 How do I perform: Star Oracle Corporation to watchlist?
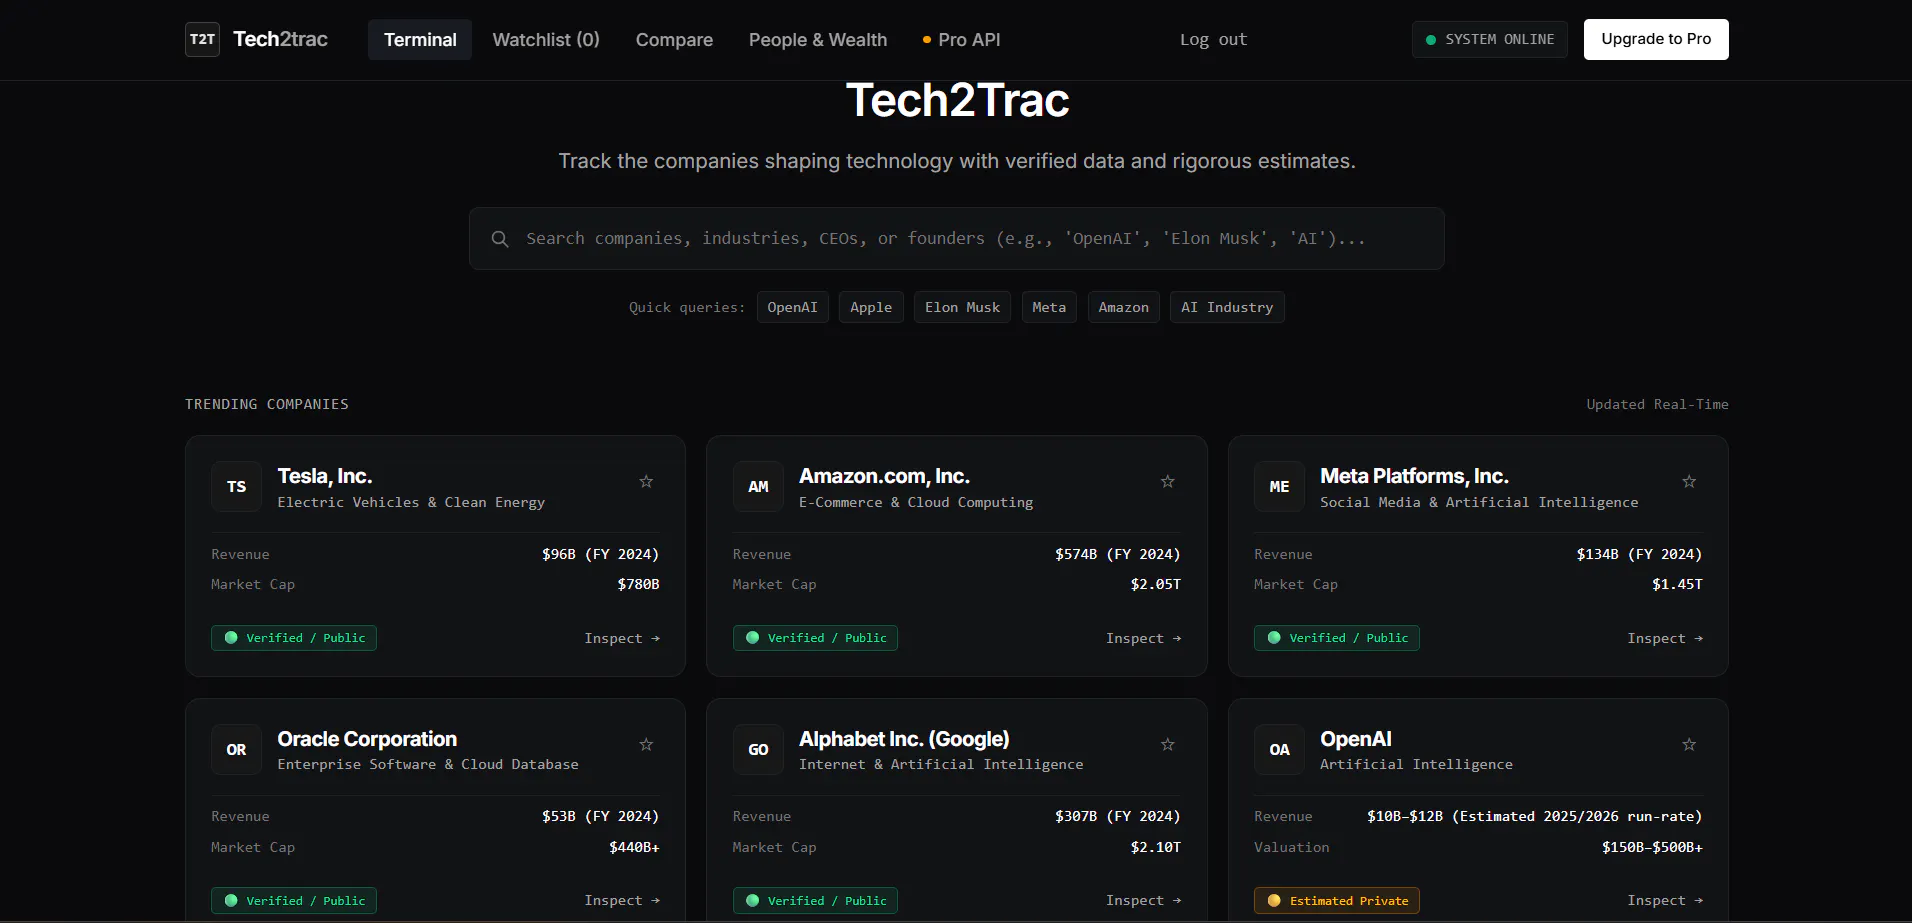(646, 745)
